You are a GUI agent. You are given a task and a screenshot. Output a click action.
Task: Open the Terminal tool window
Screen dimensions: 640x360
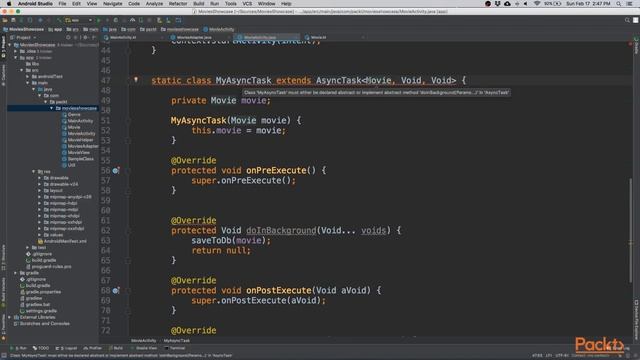(x=175, y=348)
